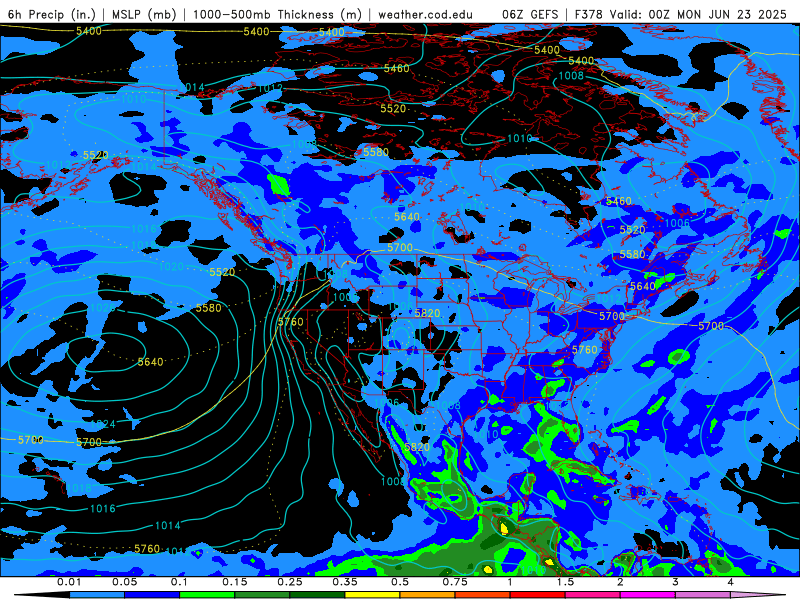Select the '06Z GEFS' model run text
The width and height of the screenshot is (800, 600).
coord(530,14)
